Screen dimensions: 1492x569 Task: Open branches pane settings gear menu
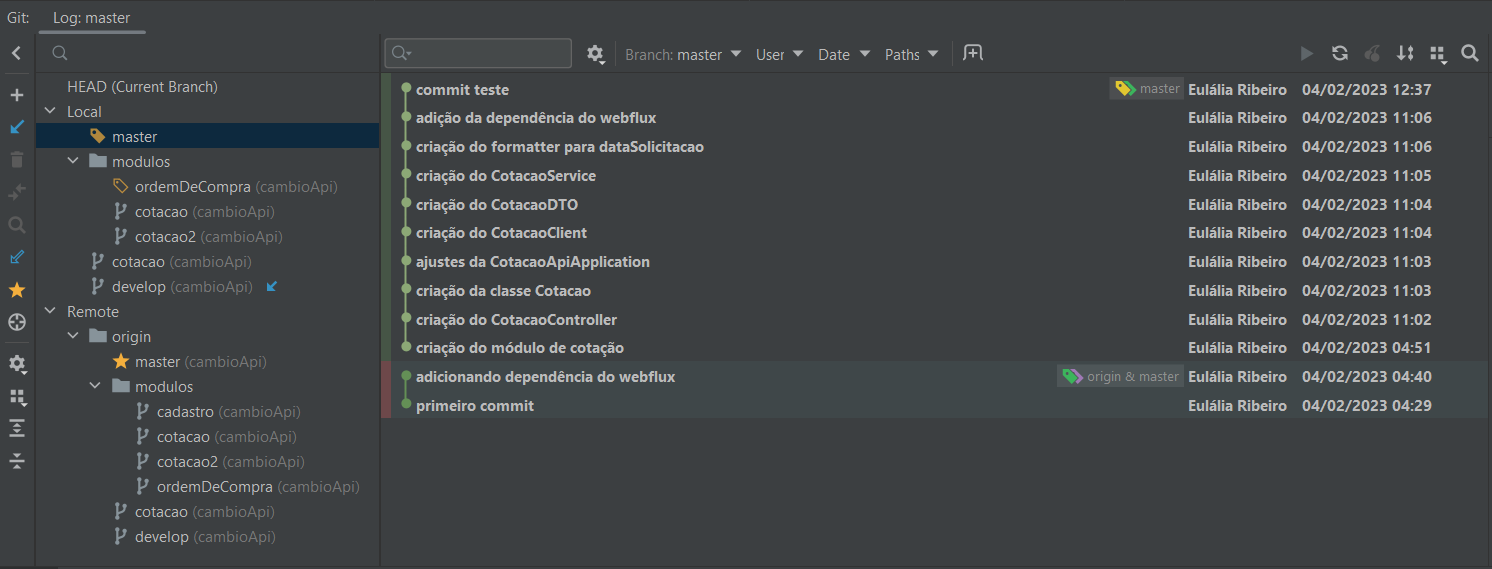16,364
